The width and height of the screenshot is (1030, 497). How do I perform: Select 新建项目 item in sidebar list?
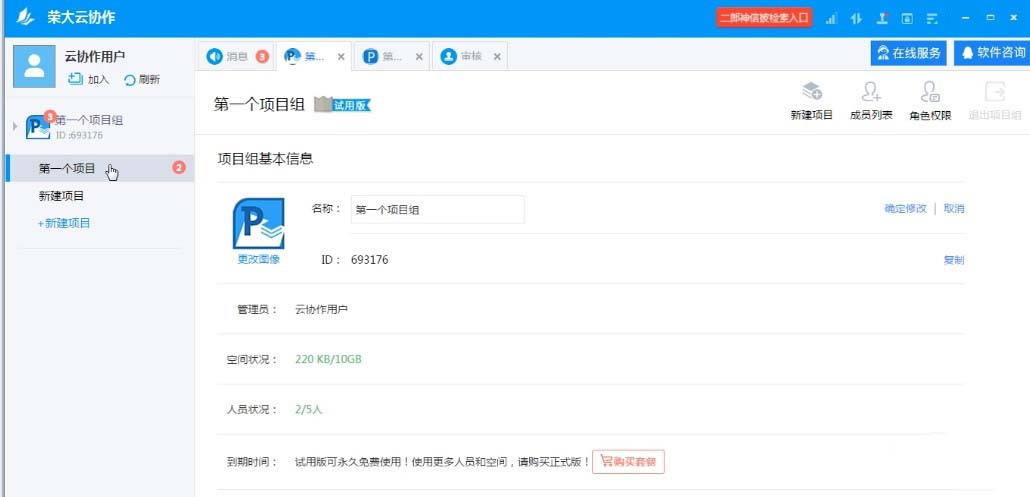[62, 196]
